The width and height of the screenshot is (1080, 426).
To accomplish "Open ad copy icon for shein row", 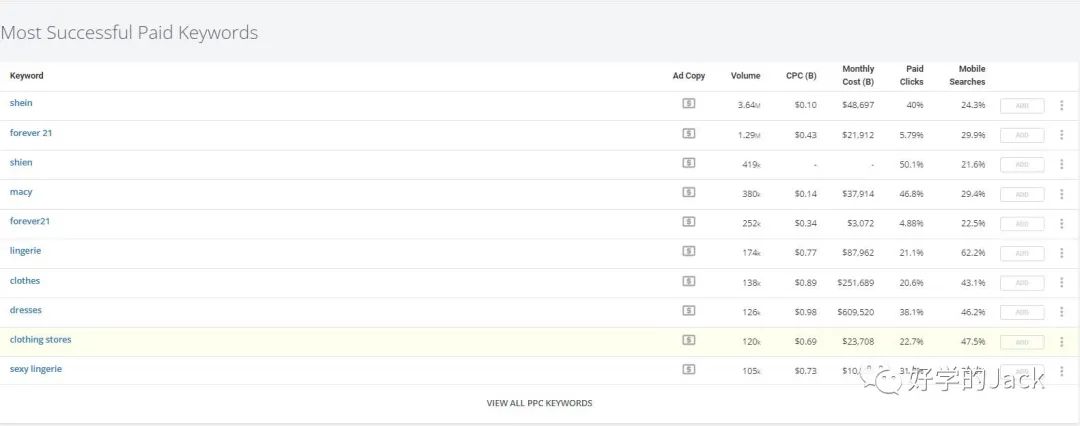I will point(688,103).
